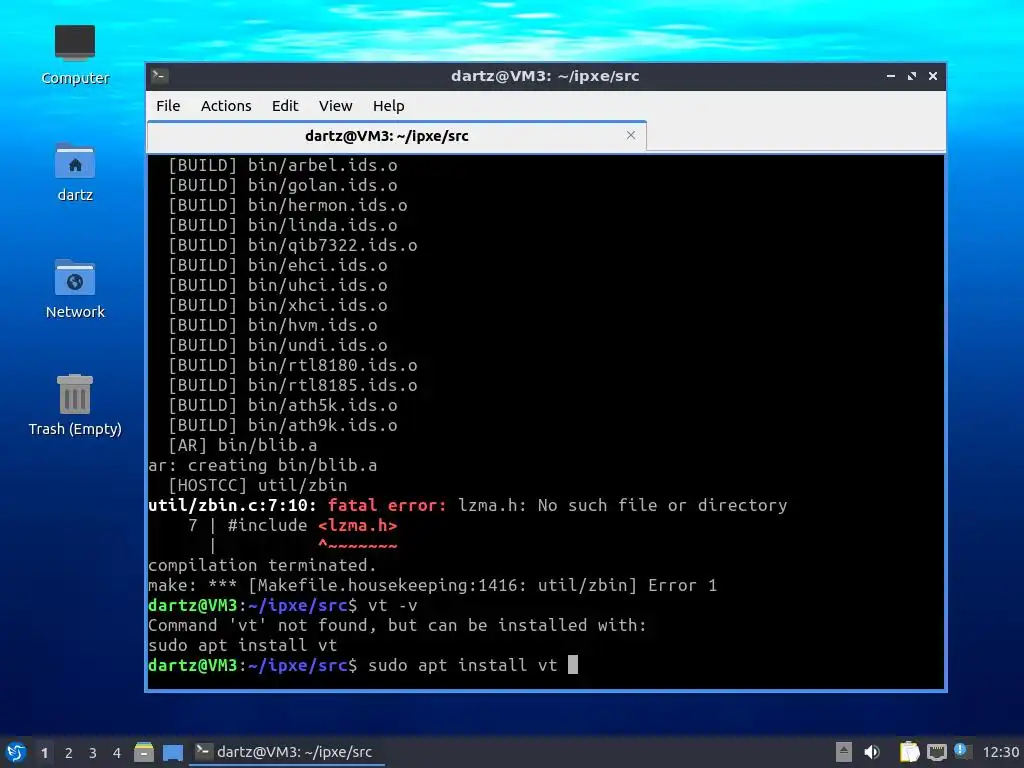Close the terminal tab with its X
This screenshot has height=768, width=1024.
click(631, 135)
